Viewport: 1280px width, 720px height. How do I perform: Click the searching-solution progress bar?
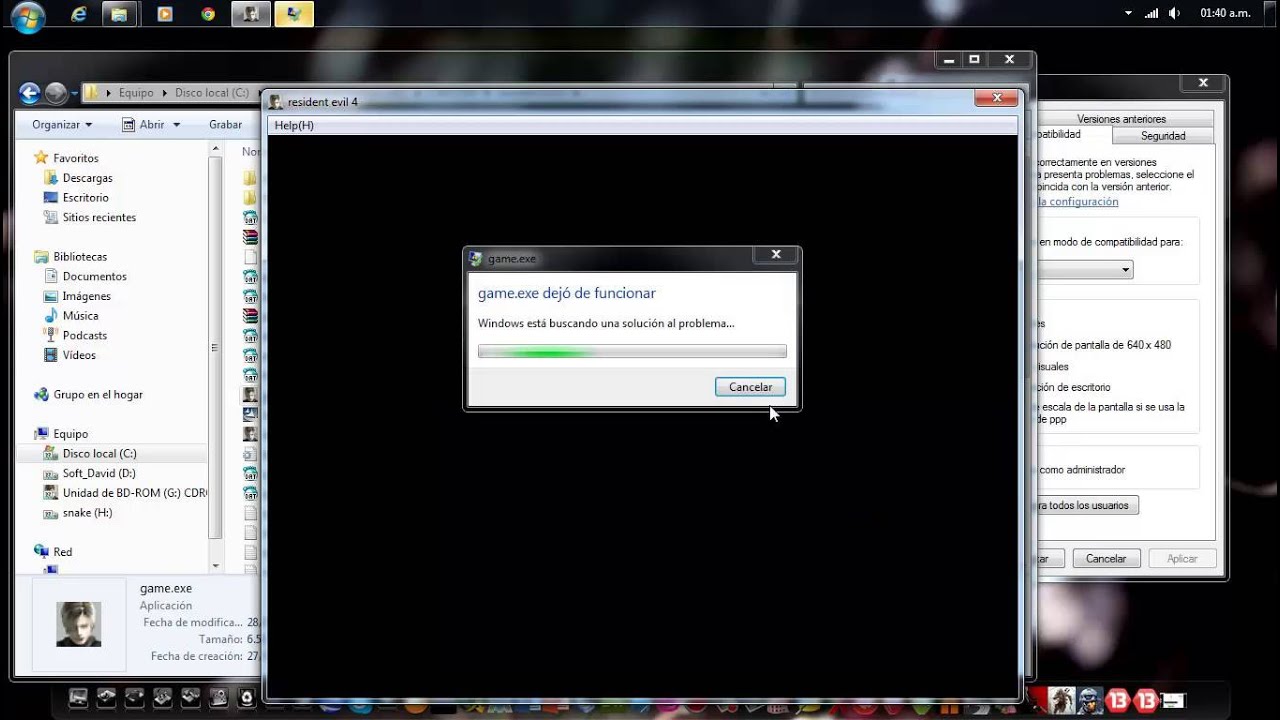pos(632,352)
